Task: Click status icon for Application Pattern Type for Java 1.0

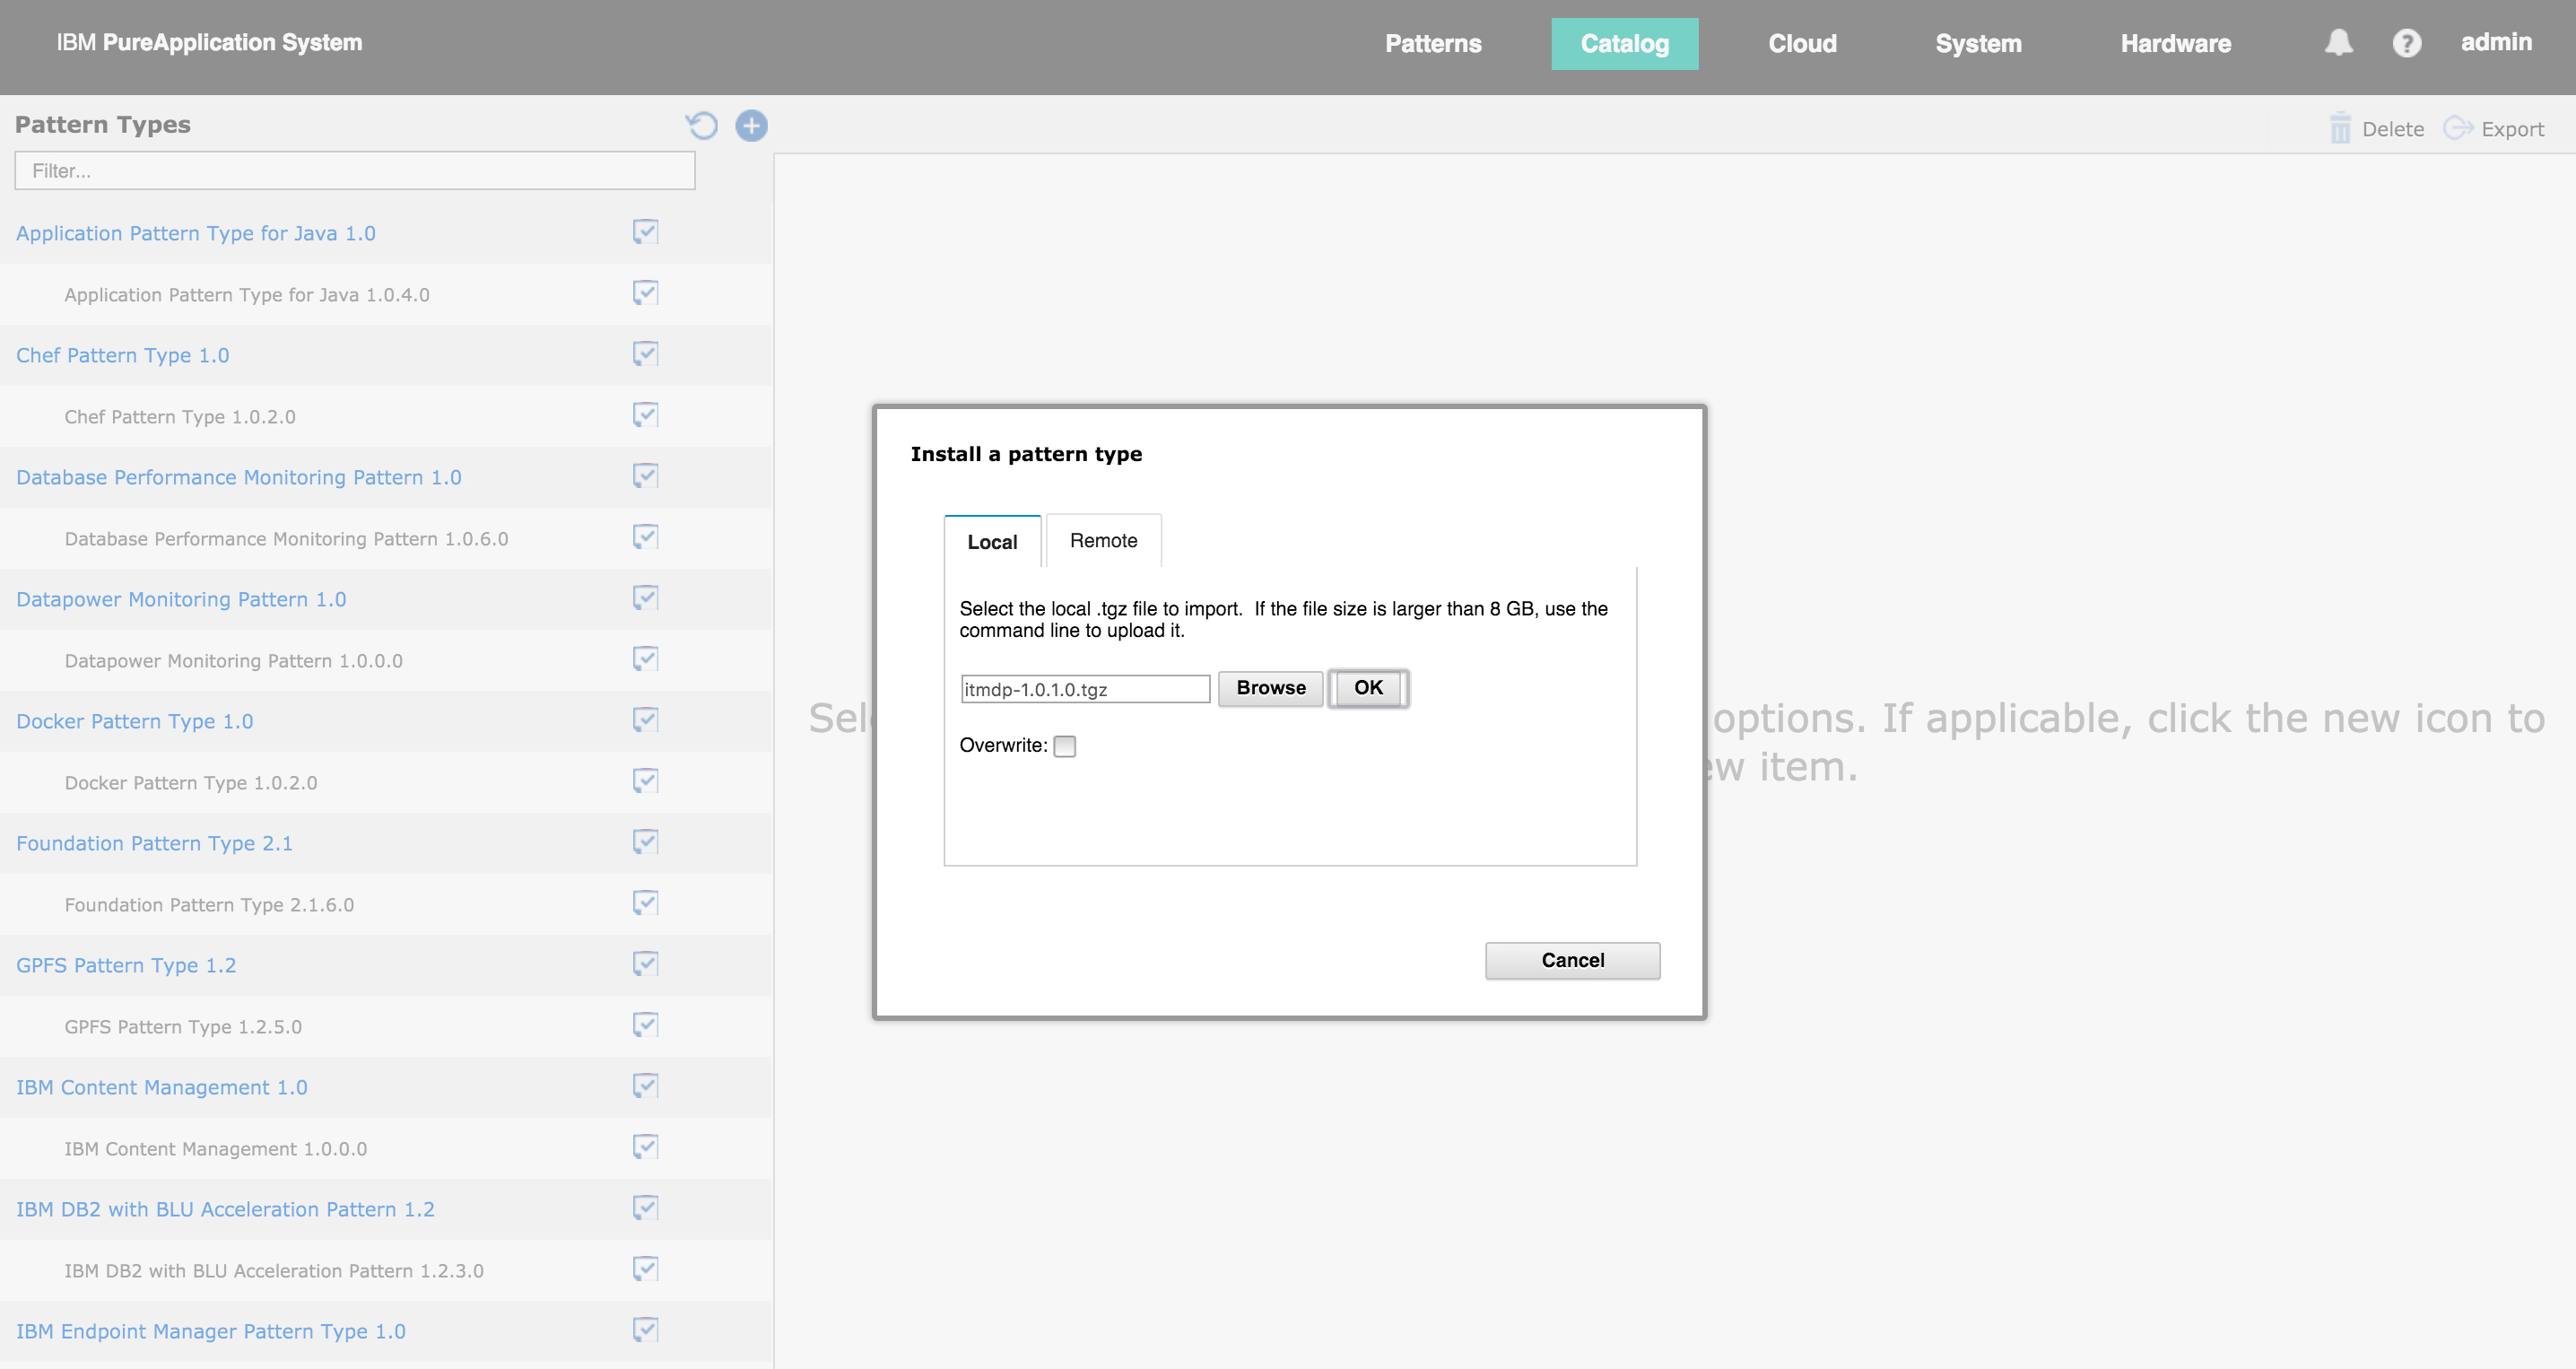Action: point(645,232)
